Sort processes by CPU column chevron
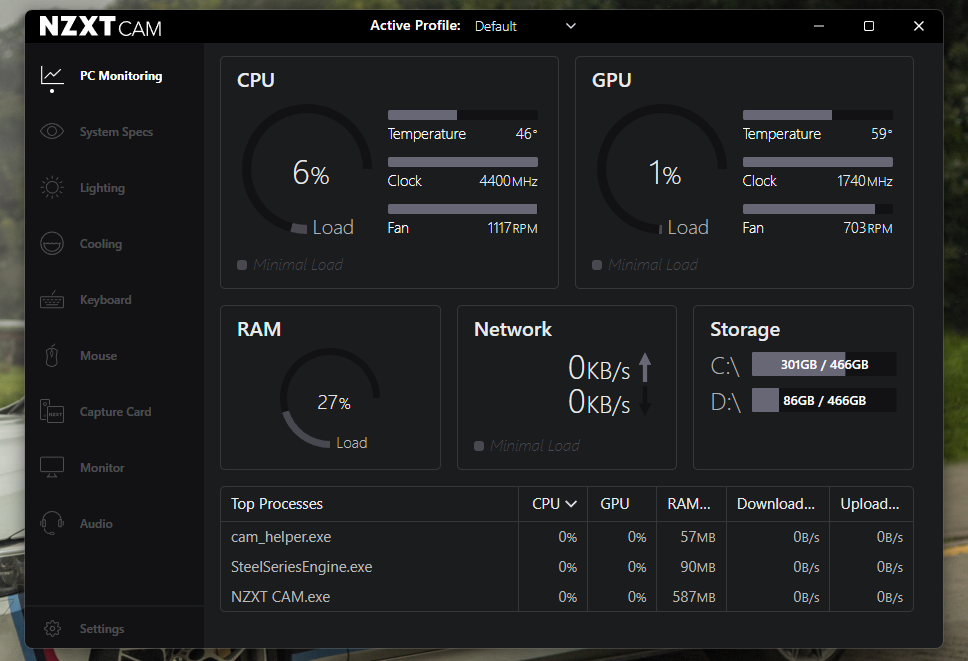 (x=572, y=504)
